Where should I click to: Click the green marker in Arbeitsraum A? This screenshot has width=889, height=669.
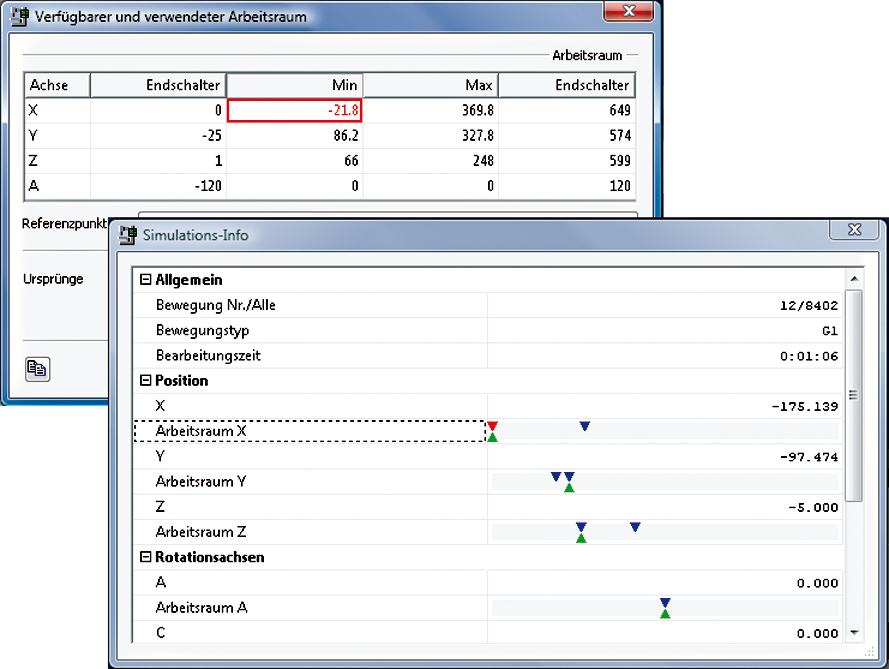[x=665, y=614]
